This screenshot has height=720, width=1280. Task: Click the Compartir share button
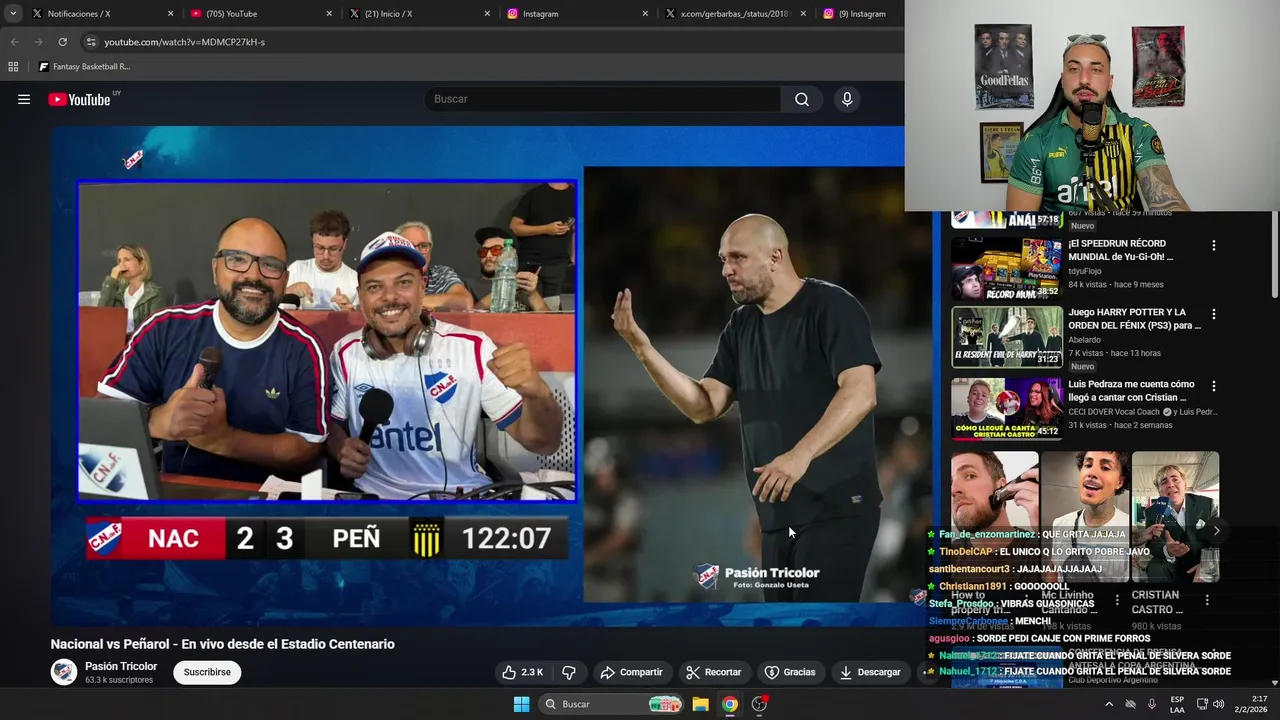[x=631, y=672]
